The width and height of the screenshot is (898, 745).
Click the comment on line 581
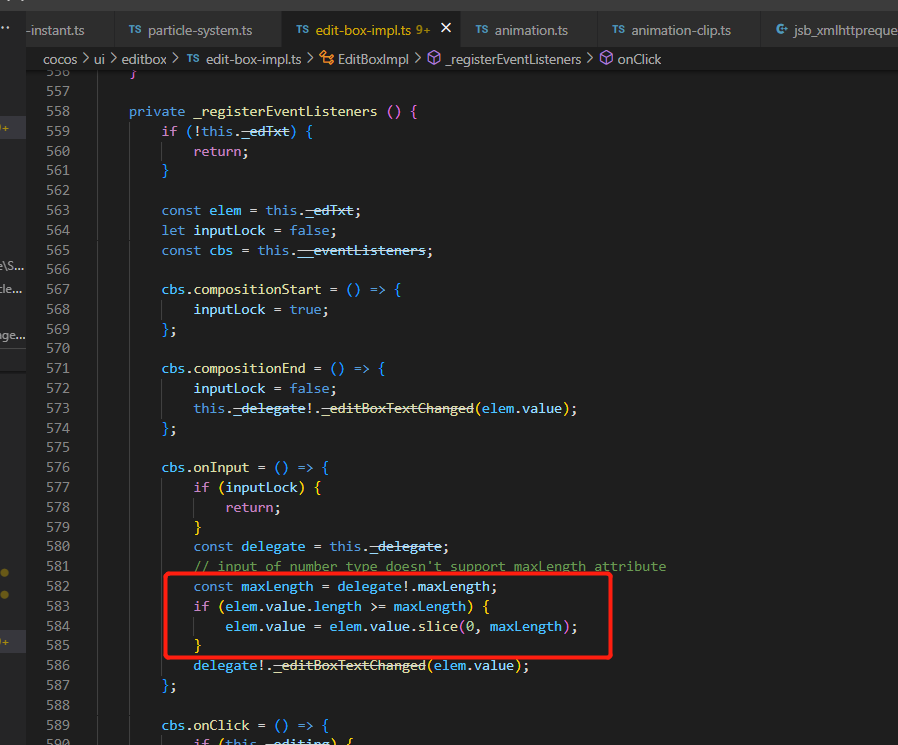(x=430, y=566)
